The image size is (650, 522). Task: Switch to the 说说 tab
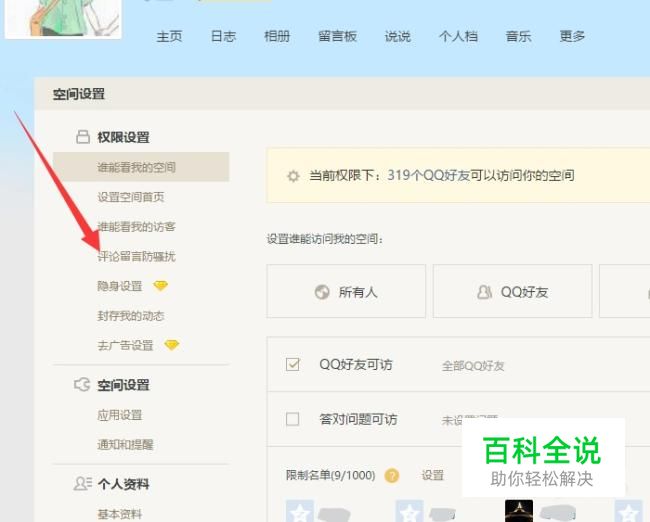398,36
